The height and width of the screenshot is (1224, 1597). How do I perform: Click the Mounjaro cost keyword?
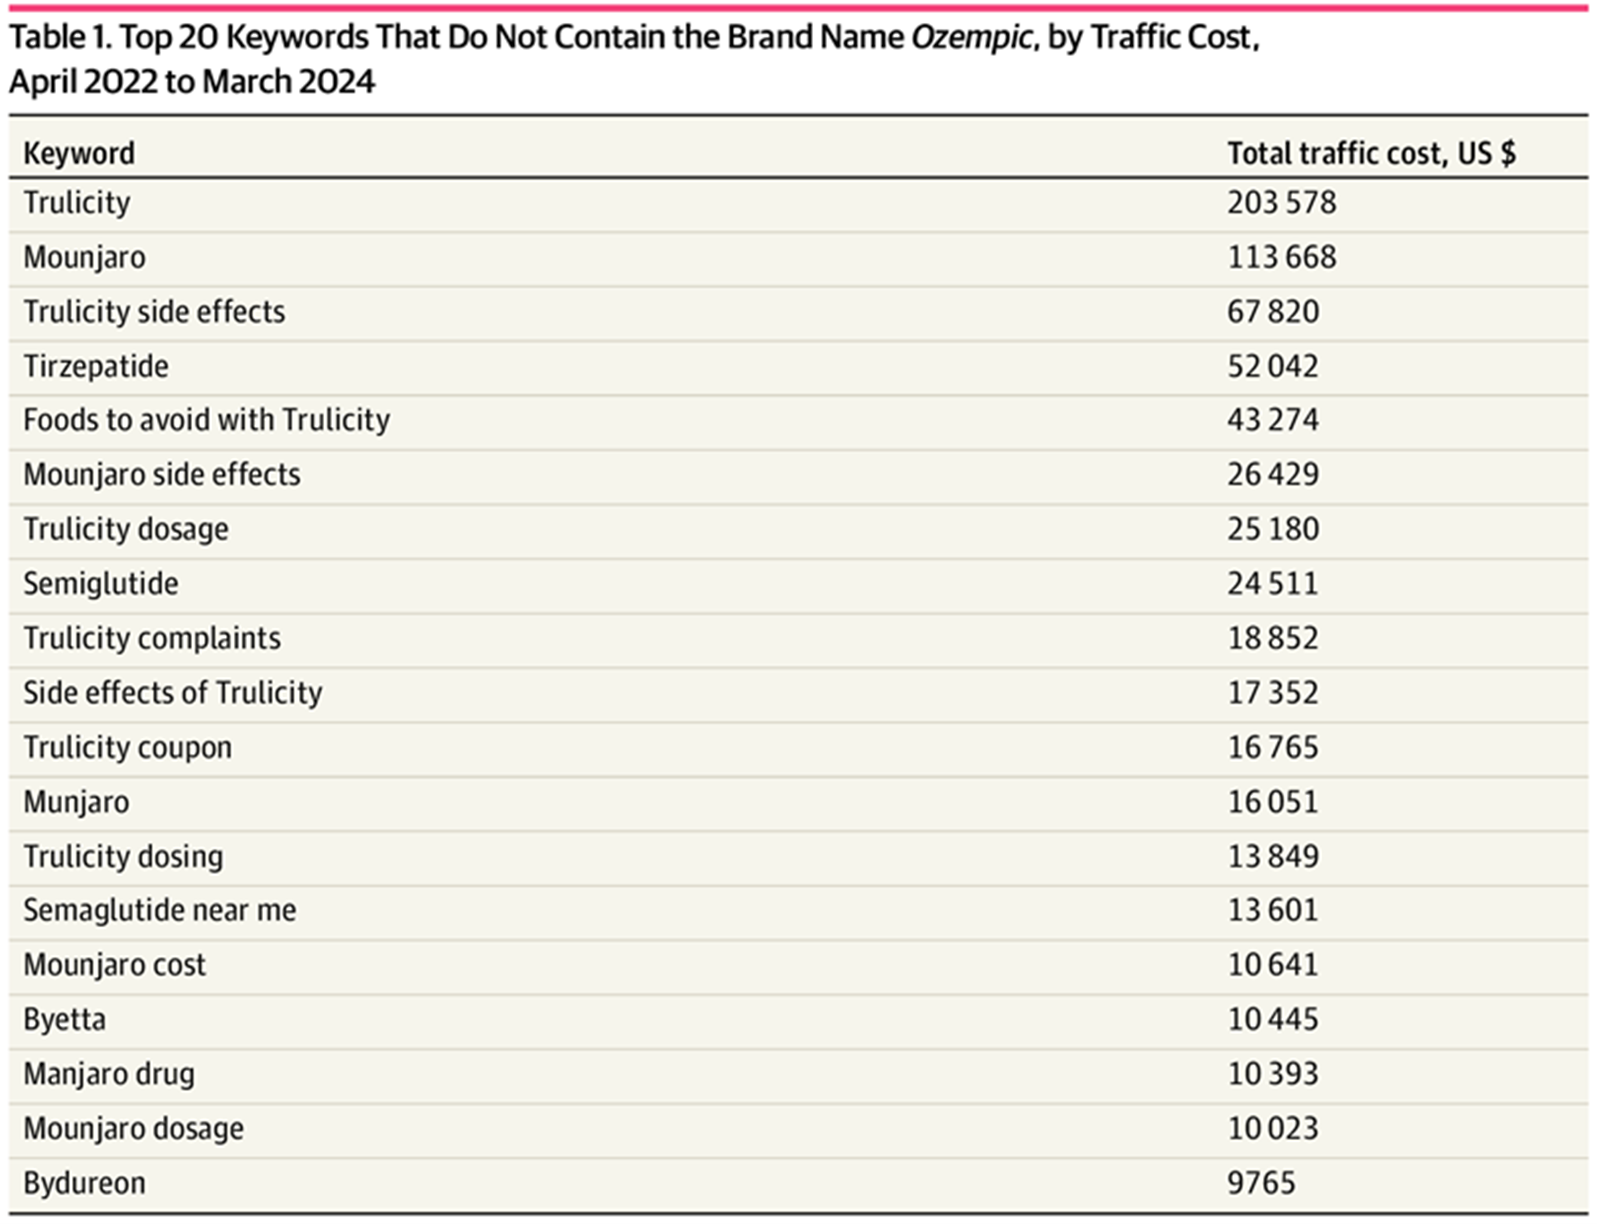[x=114, y=965]
